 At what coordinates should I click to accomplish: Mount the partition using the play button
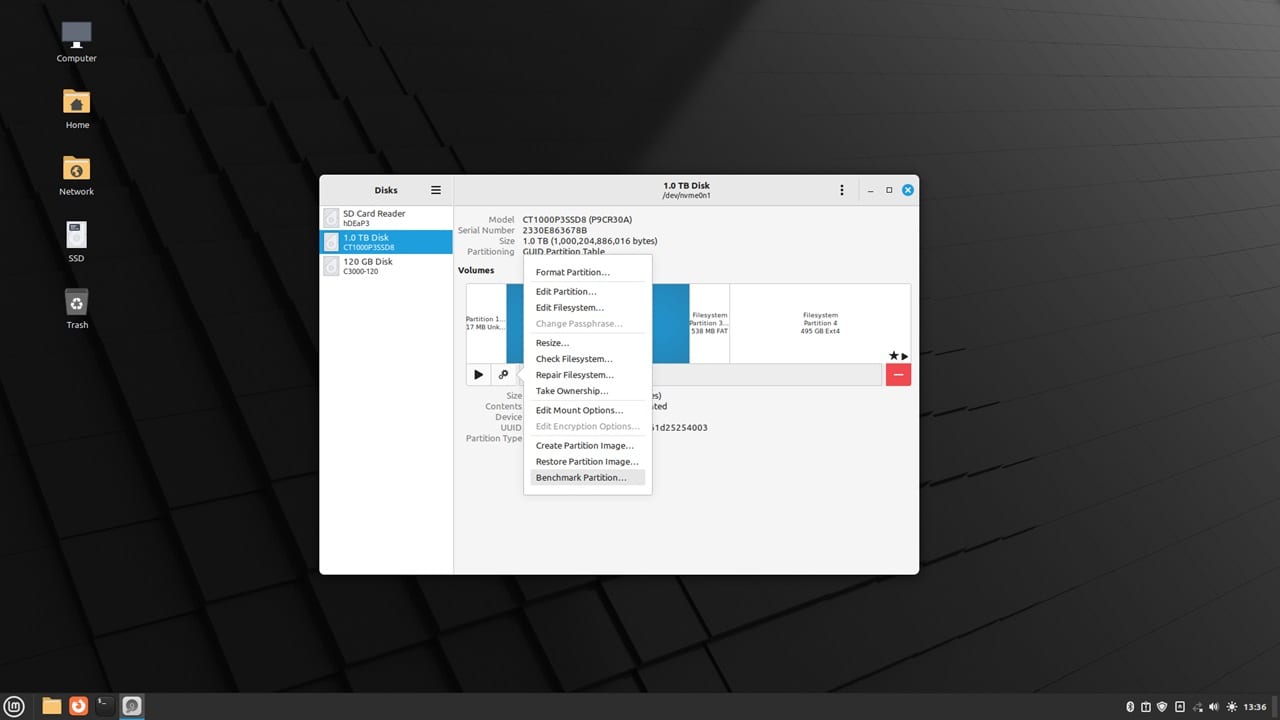[x=478, y=374]
